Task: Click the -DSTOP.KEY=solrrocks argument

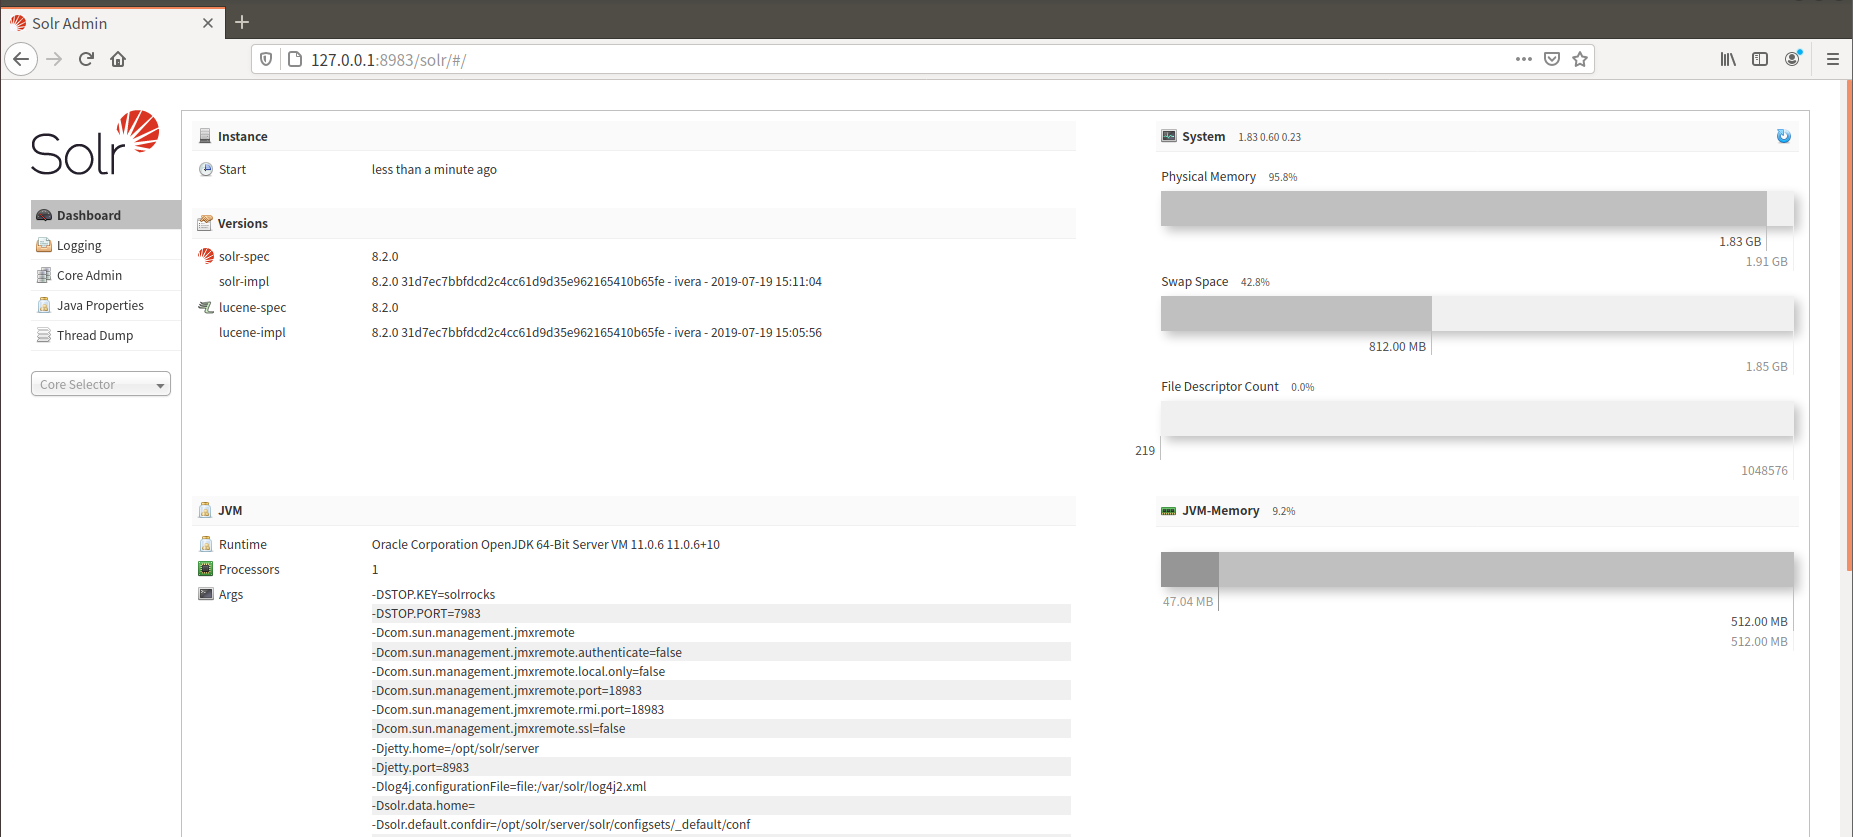Action: click(x=433, y=594)
